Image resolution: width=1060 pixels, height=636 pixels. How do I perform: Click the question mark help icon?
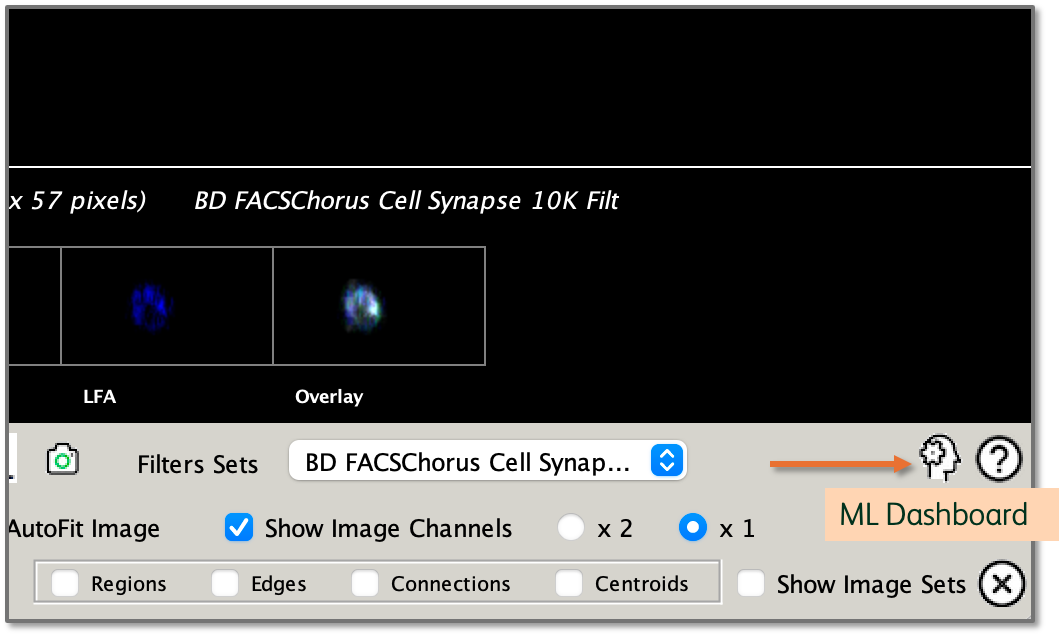tap(998, 459)
